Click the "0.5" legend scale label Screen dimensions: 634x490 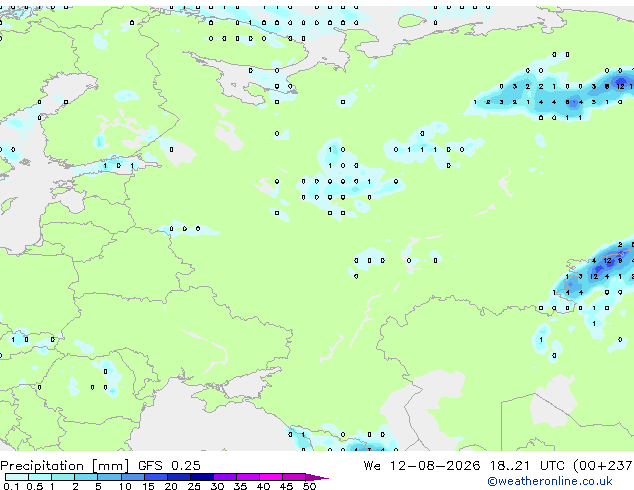[x=35, y=486]
